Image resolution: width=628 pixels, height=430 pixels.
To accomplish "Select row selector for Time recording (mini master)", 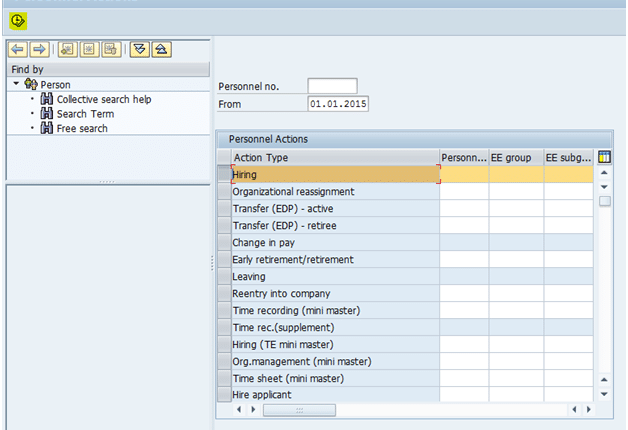I will (x=224, y=310).
